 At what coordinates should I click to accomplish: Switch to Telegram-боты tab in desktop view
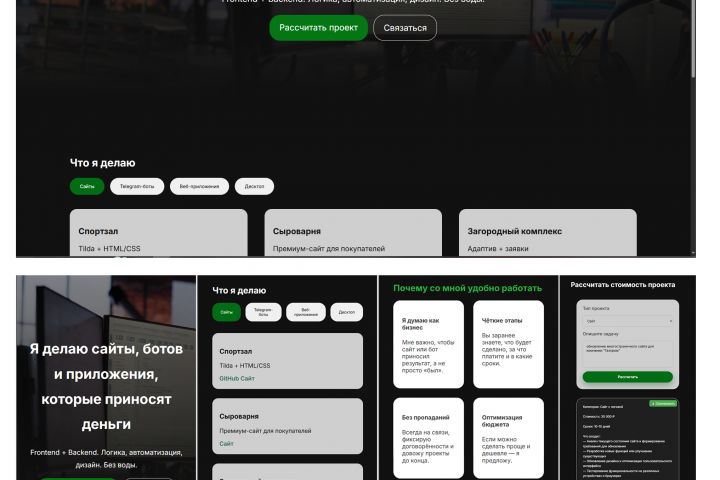tap(137, 186)
